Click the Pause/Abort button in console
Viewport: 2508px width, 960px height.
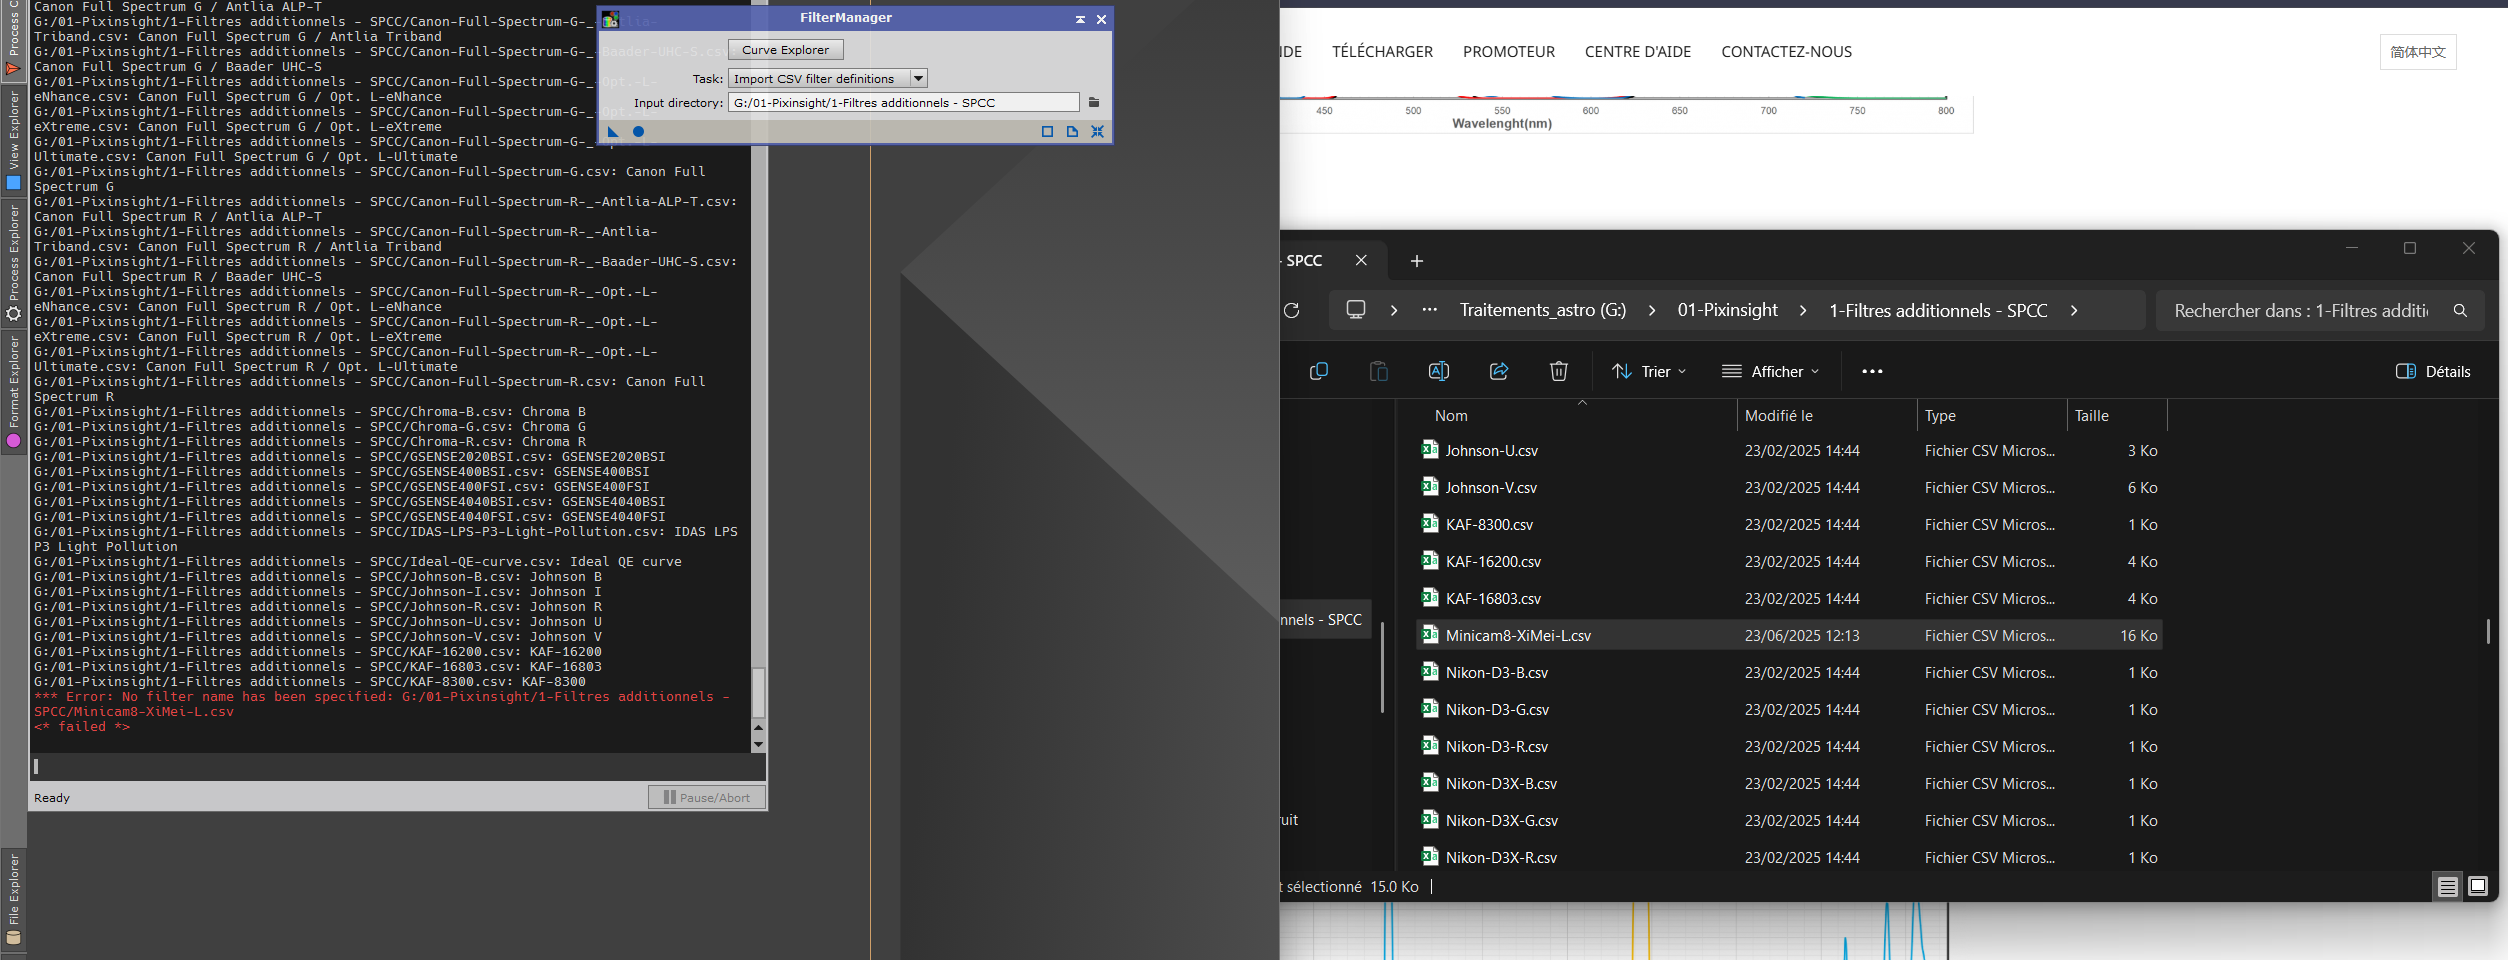click(x=706, y=797)
